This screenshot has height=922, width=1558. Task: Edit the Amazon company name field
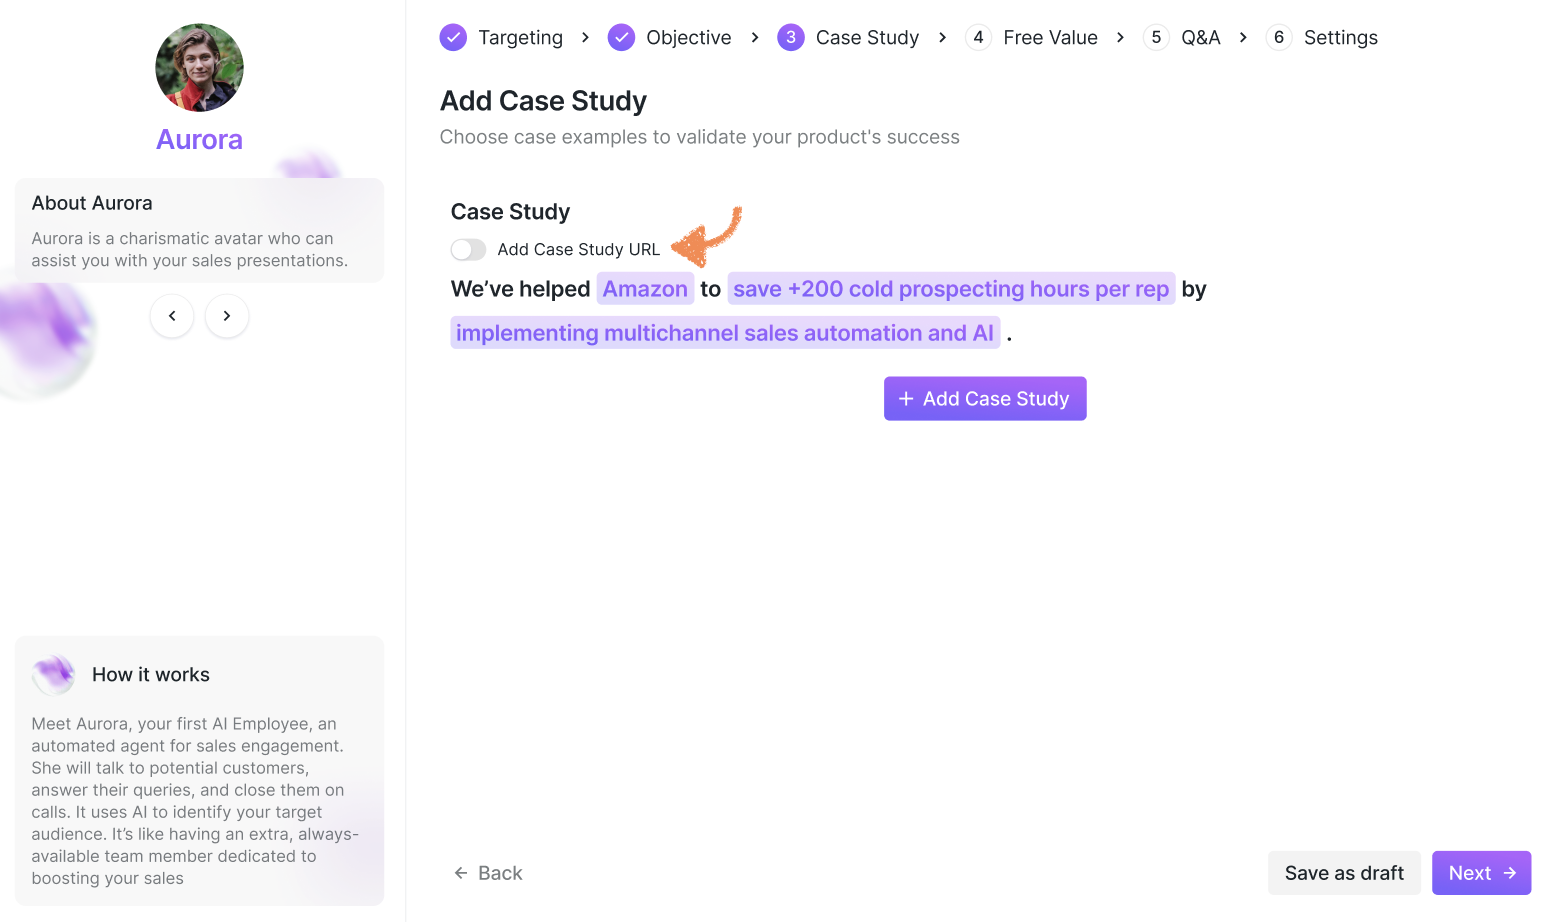coord(645,289)
